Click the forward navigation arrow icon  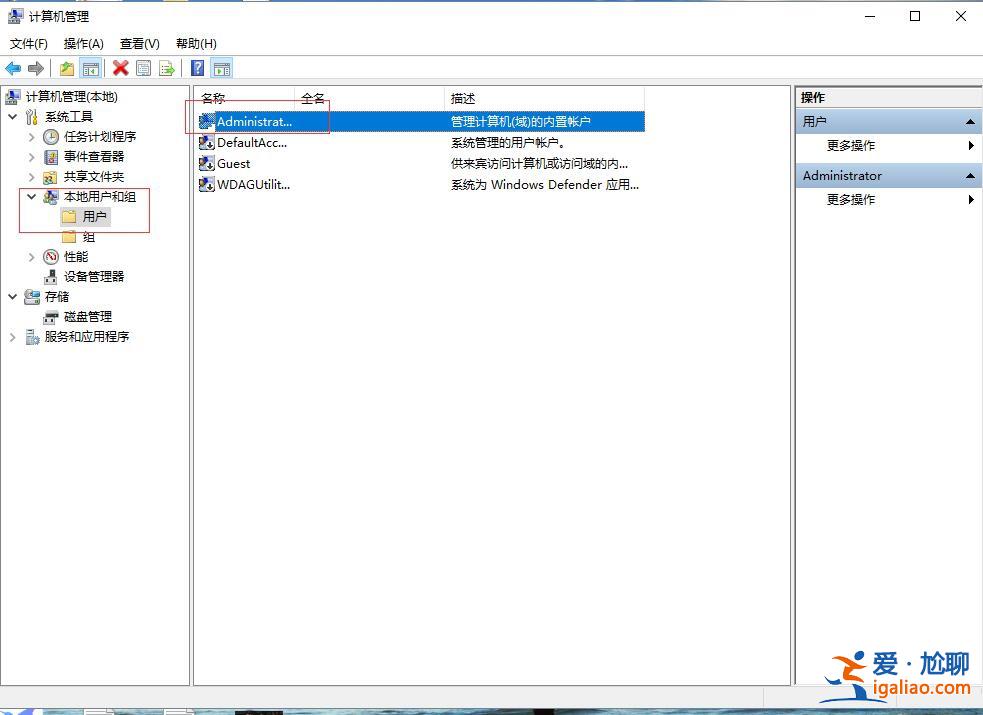click(x=37, y=67)
